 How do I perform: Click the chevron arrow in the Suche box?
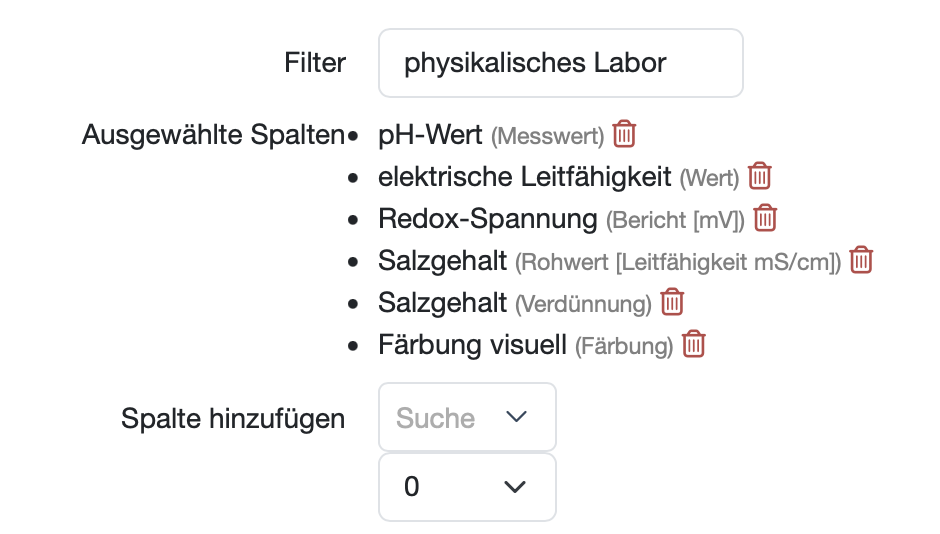pyautogui.click(x=516, y=417)
